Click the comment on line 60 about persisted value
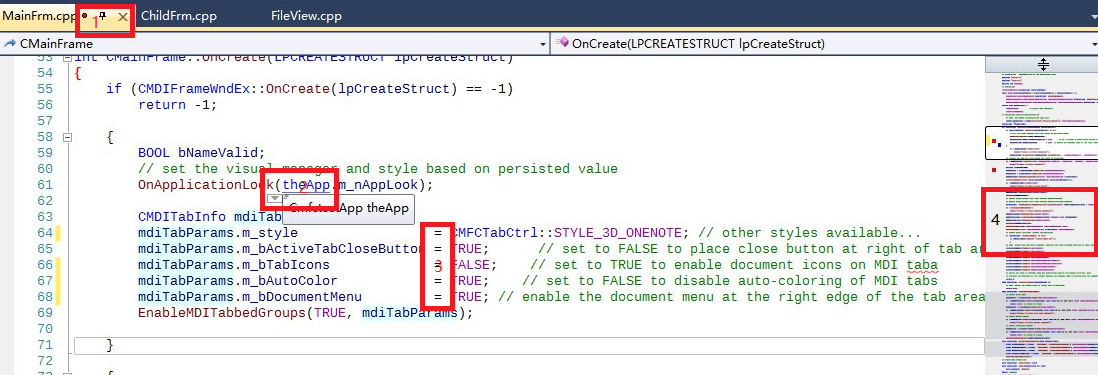This screenshot has width=1098, height=375. click(377, 169)
